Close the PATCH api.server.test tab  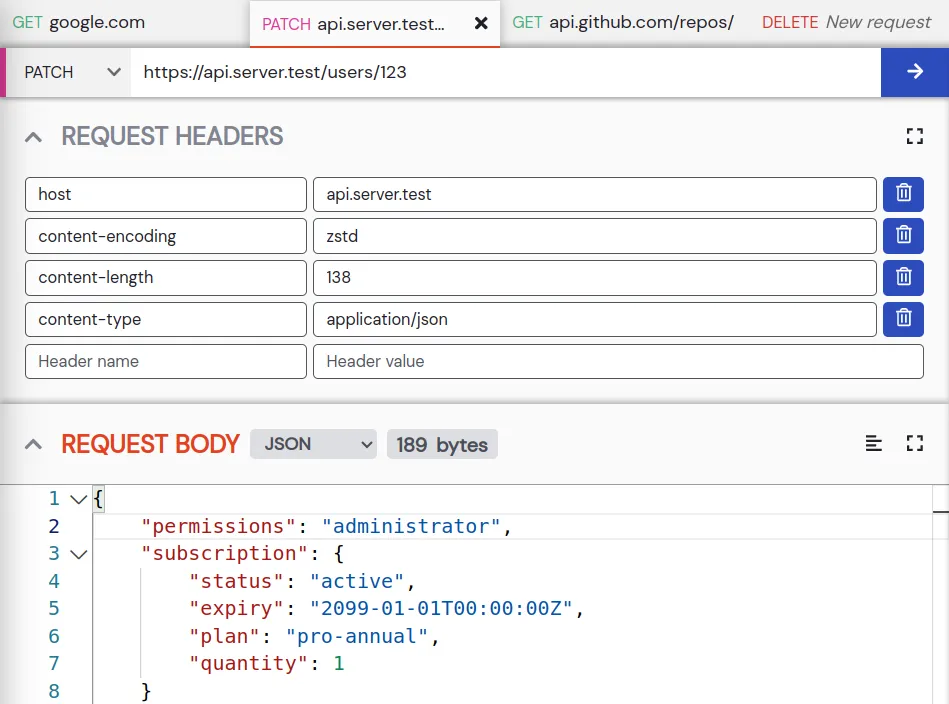(x=481, y=23)
